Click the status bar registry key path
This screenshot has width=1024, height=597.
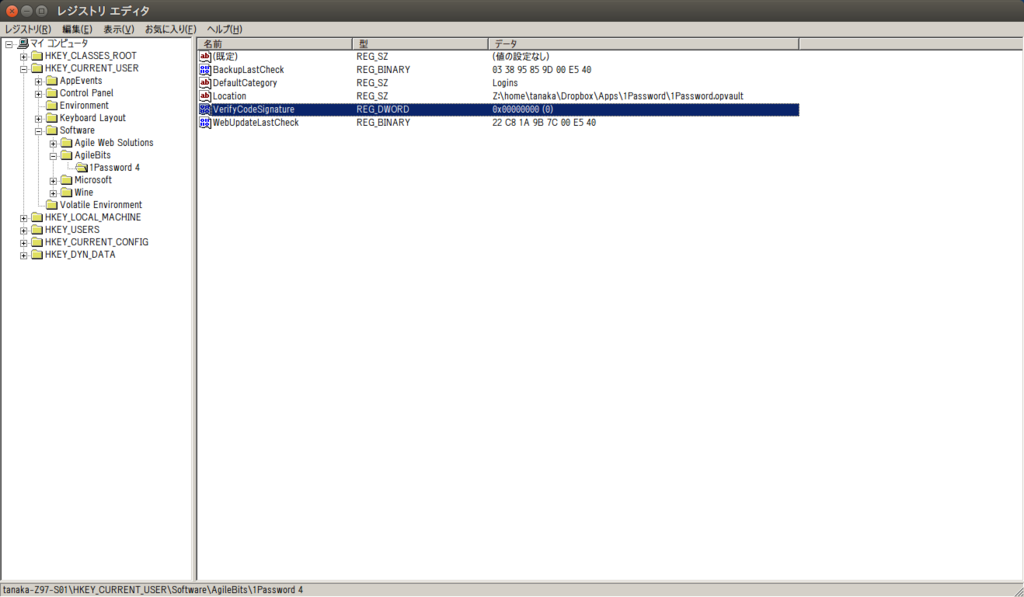(153, 590)
